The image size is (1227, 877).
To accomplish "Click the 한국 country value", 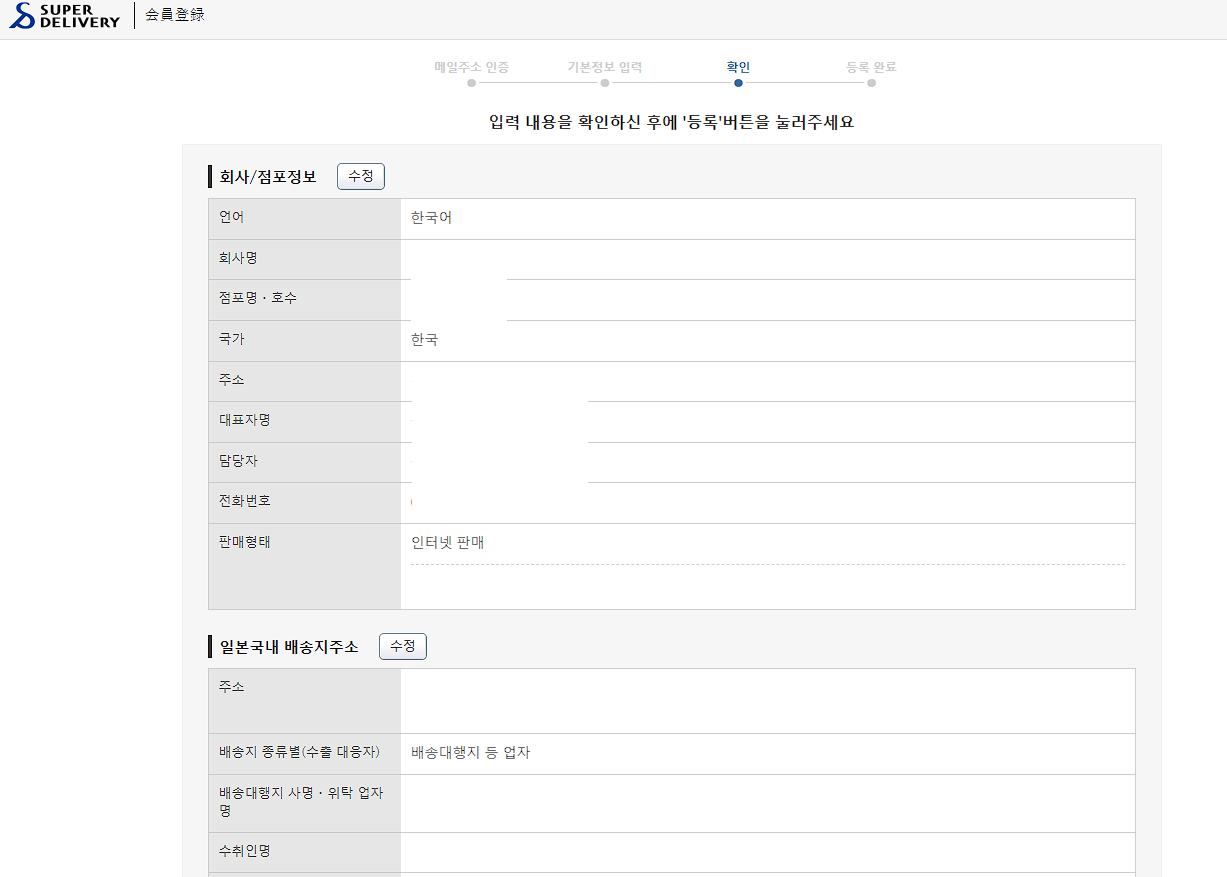I will click(x=424, y=340).
